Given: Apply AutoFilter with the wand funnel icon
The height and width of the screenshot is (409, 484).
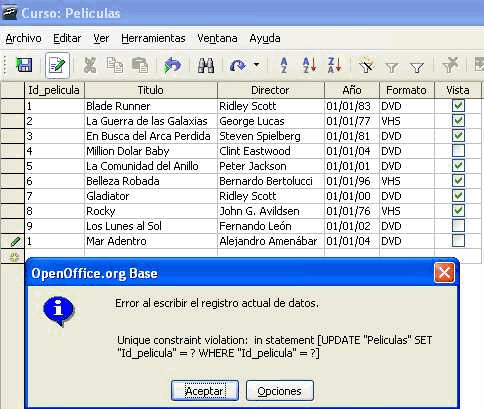Looking at the screenshot, I should [x=366, y=66].
